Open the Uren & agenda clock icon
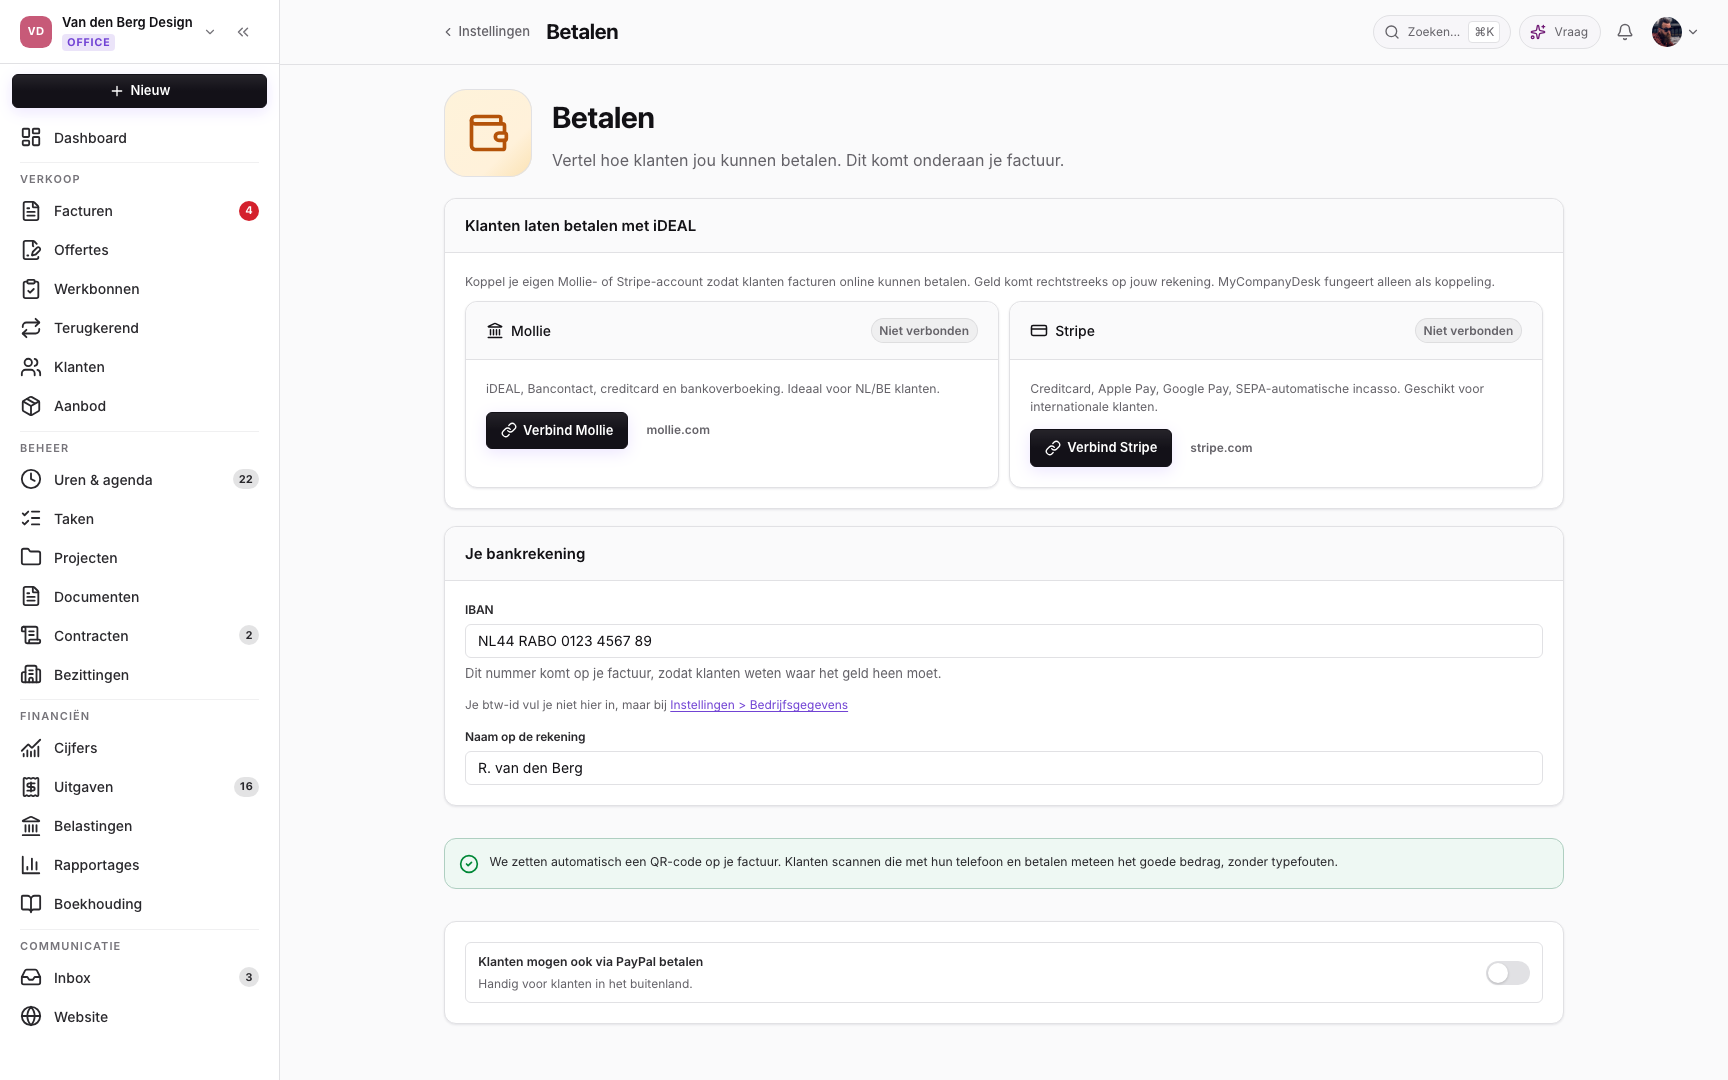Image resolution: width=1728 pixels, height=1080 pixels. point(31,480)
